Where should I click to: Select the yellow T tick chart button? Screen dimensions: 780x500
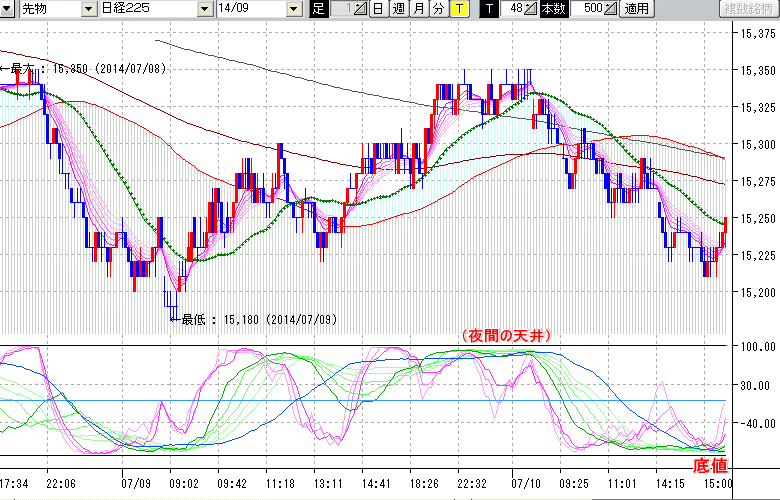(x=458, y=9)
